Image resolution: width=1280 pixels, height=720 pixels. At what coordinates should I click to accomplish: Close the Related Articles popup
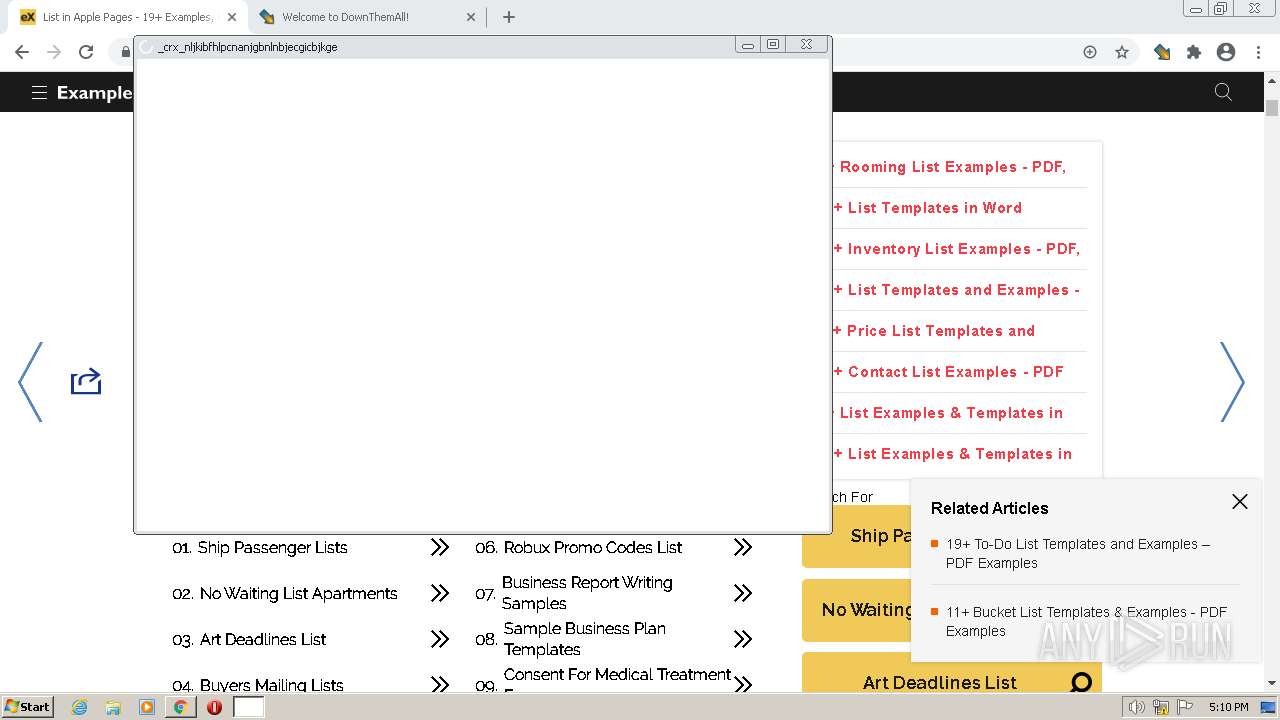click(1240, 502)
